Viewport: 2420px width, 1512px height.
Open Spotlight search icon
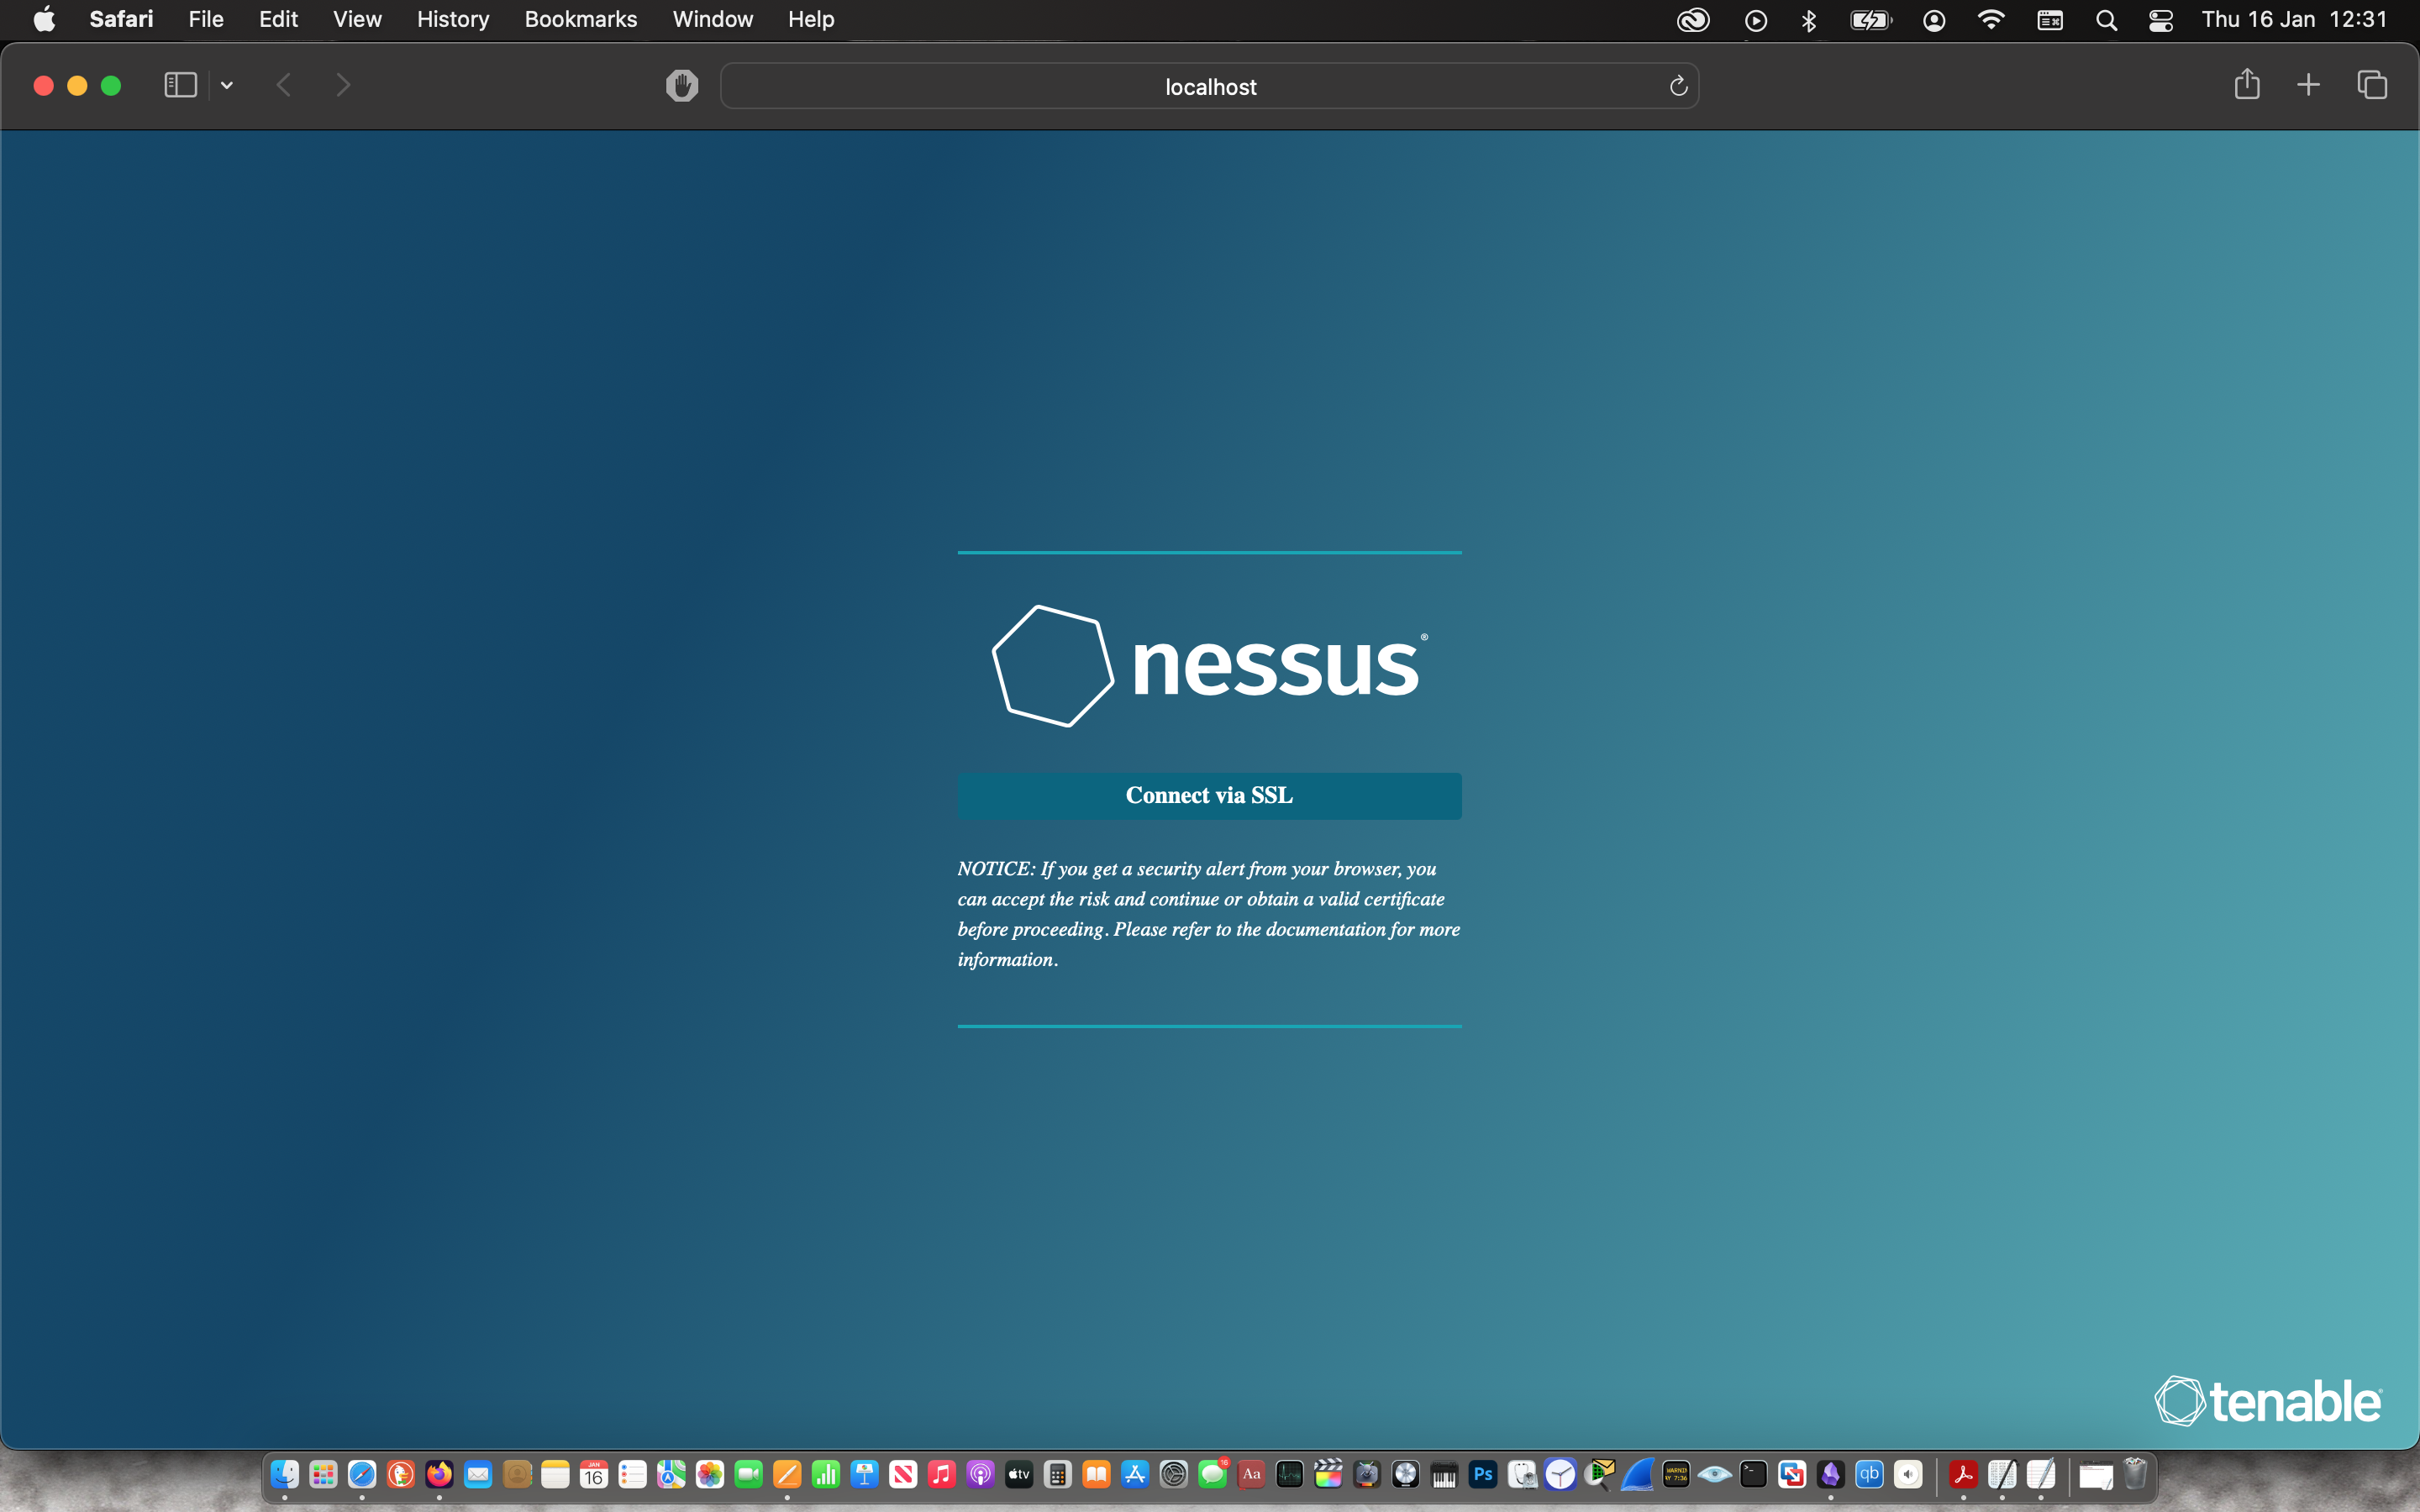(x=2106, y=20)
